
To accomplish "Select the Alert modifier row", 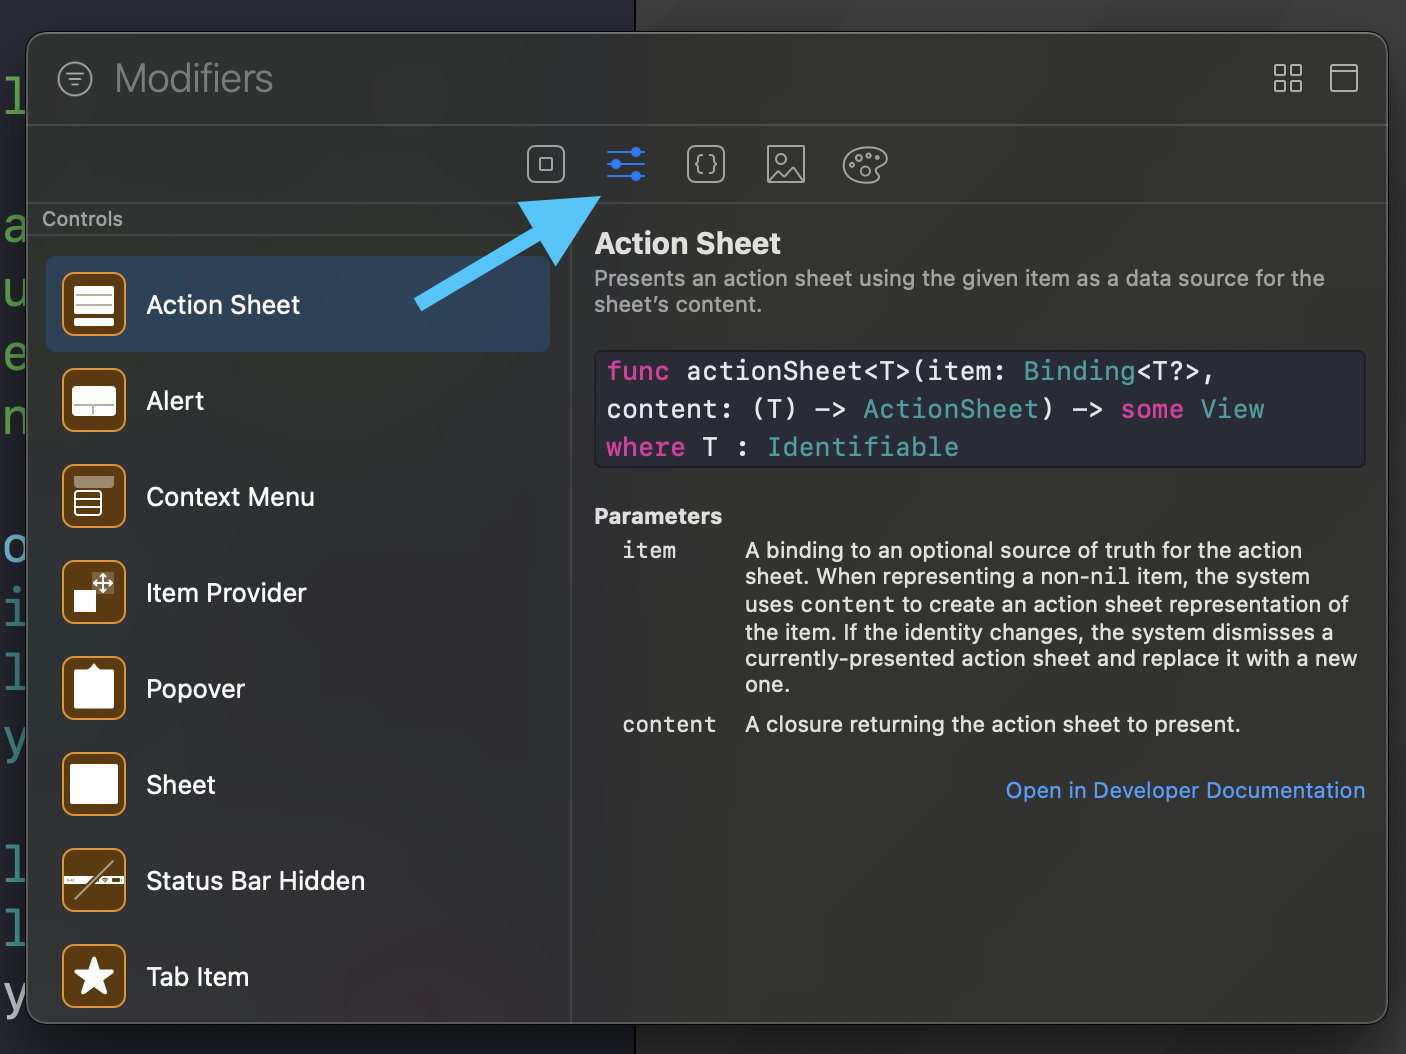I will click(x=298, y=400).
